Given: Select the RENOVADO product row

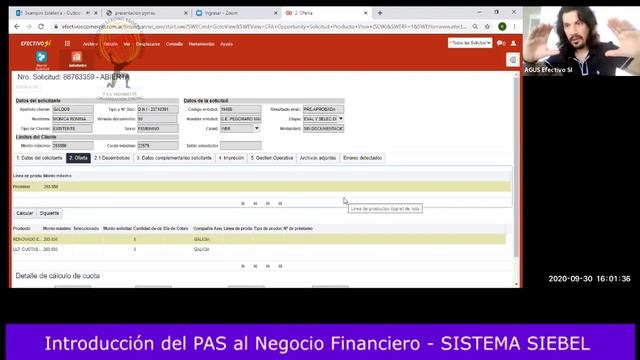Looking at the screenshot, I should pos(259,239).
